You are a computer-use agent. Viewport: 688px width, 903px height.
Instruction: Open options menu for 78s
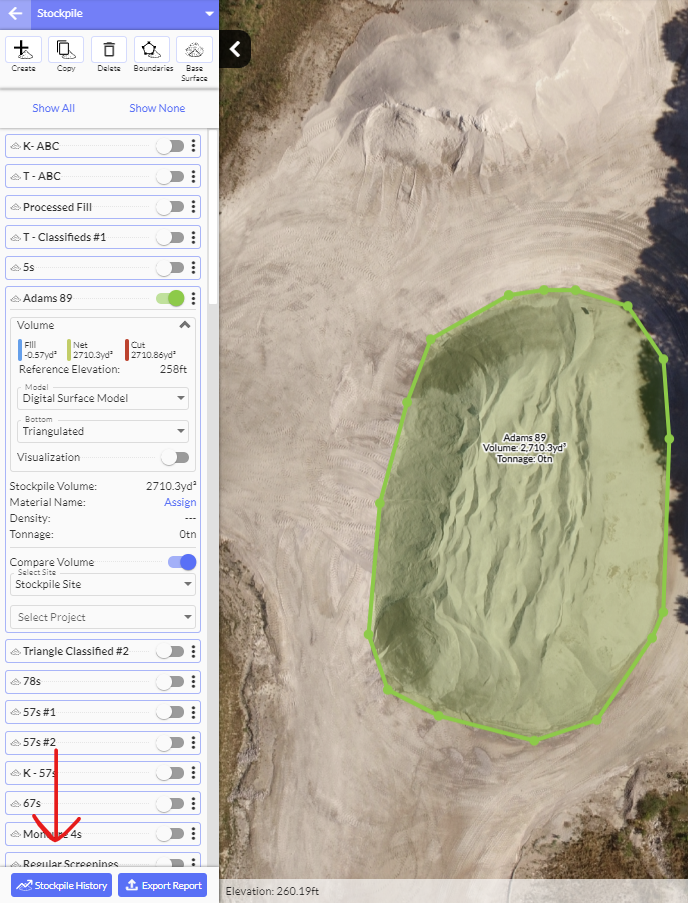[193, 682]
